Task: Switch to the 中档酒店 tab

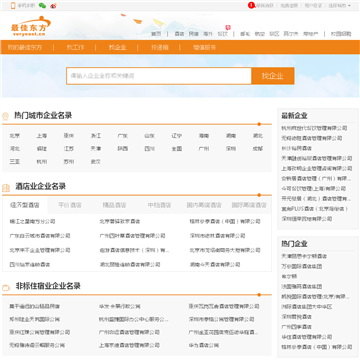Action: [x=159, y=205]
